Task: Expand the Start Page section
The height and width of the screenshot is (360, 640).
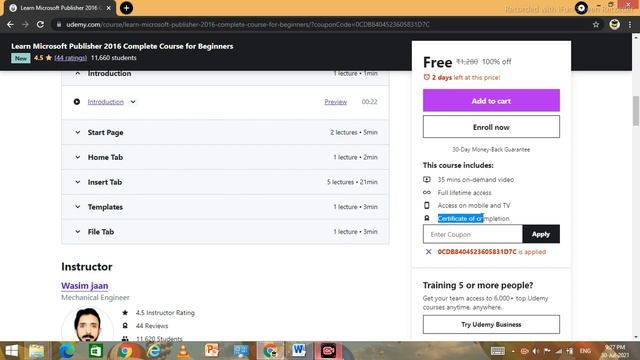Action: (78, 132)
